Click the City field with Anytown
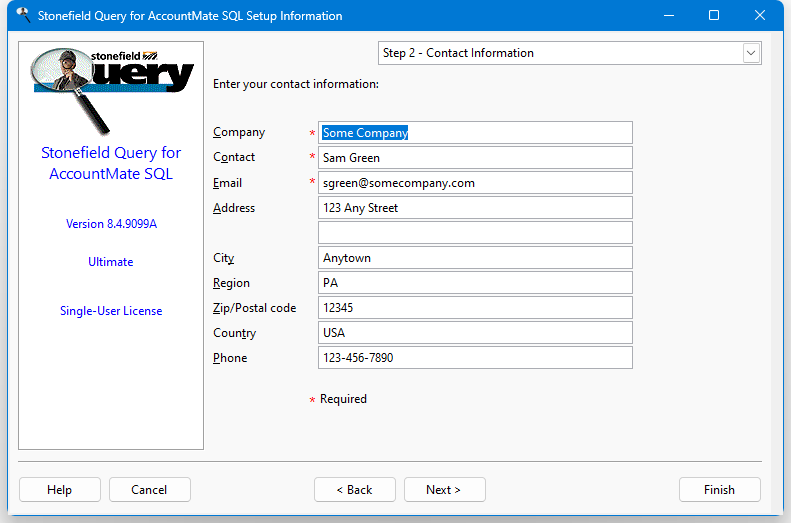This screenshot has width=791, height=523. coord(475,258)
